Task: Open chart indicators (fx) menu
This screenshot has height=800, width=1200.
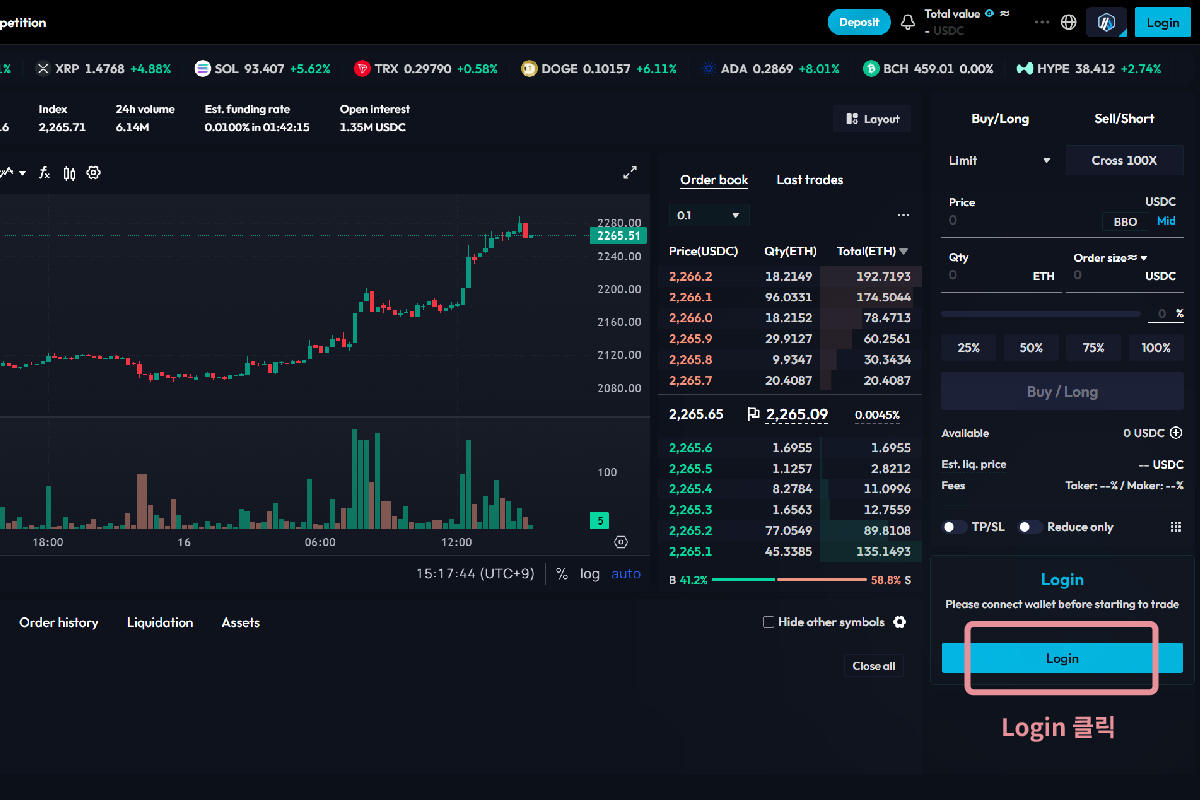Action: pyautogui.click(x=44, y=173)
